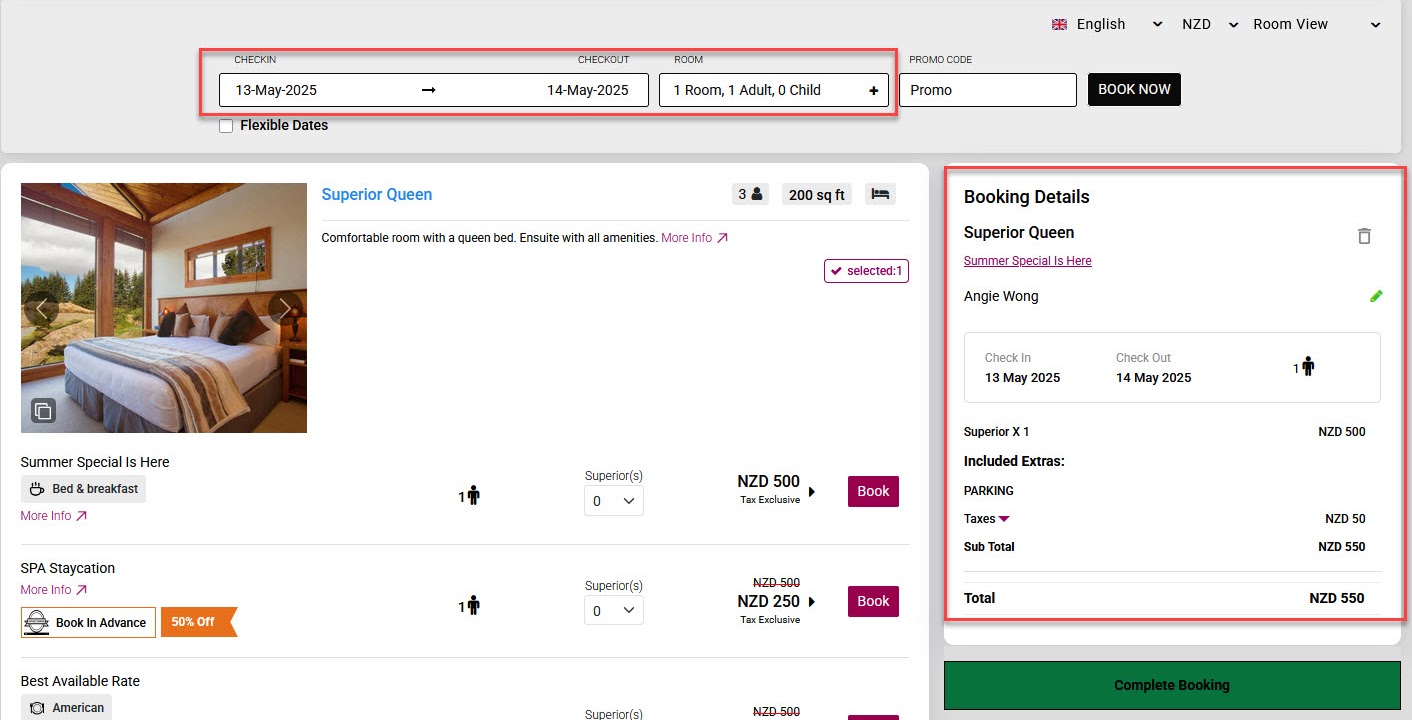The width and height of the screenshot is (1412, 720).
Task: Open the NZD currency dropdown
Action: (1209, 24)
